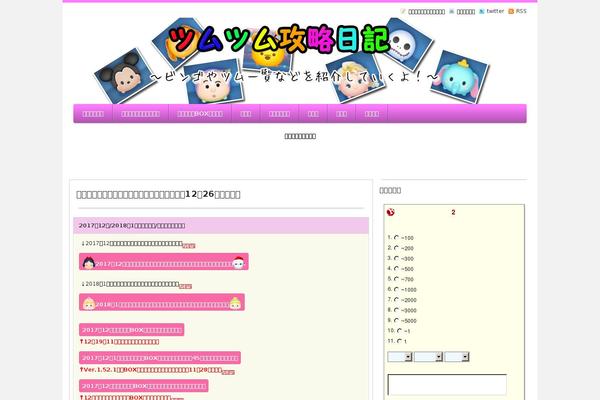The height and width of the screenshot is (400, 600).
Task: Click the Santa-hat snowman Tsum icon on banner
Action: point(238,263)
